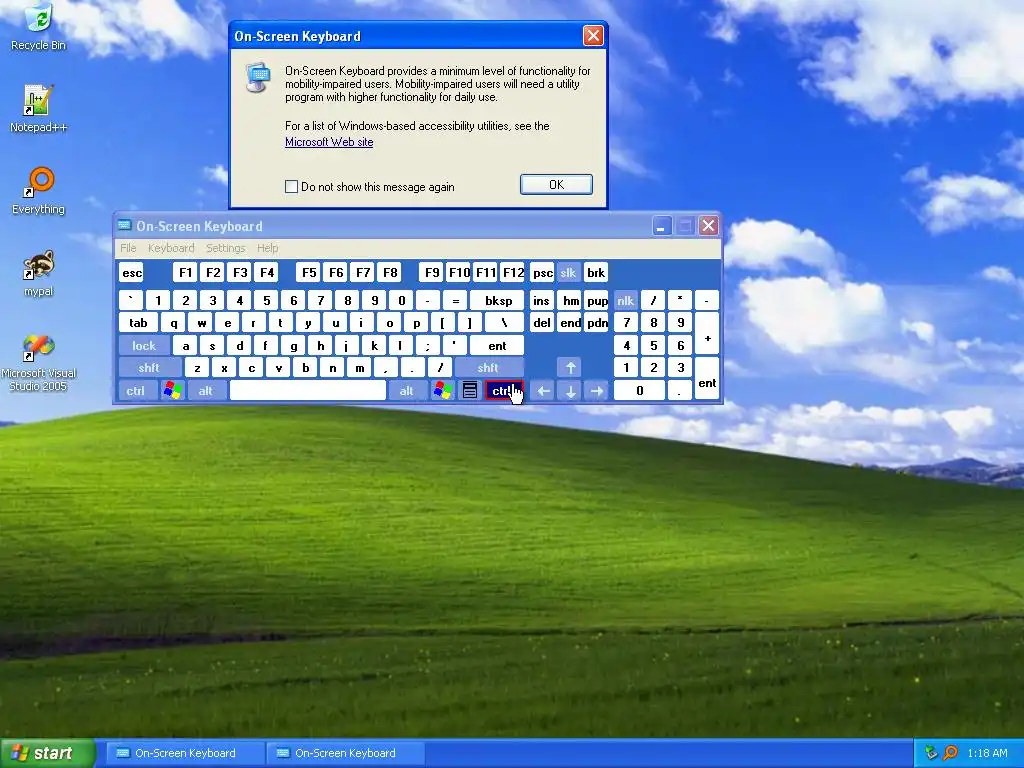The width and height of the screenshot is (1024, 768).
Task: Toggle the slk scroll lock key
Action: coord(568,272)
